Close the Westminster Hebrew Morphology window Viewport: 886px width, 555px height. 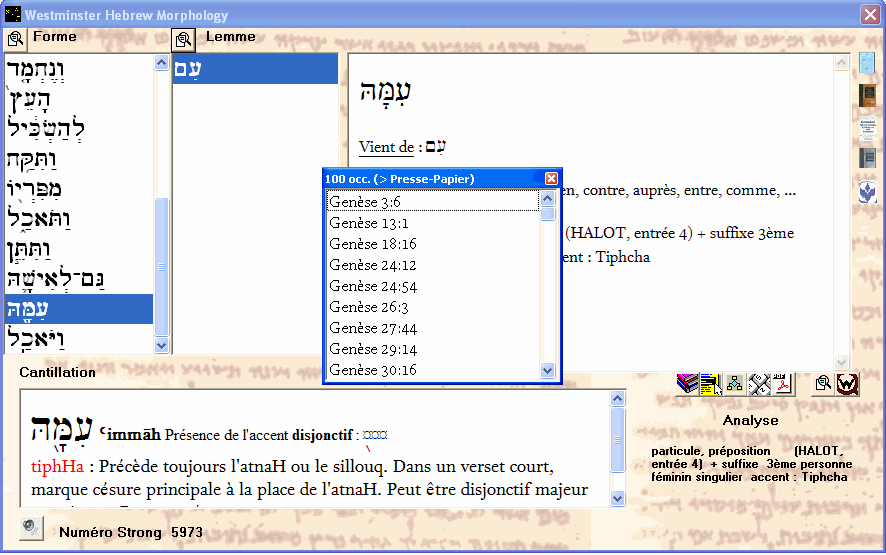[x=870, y=14]
